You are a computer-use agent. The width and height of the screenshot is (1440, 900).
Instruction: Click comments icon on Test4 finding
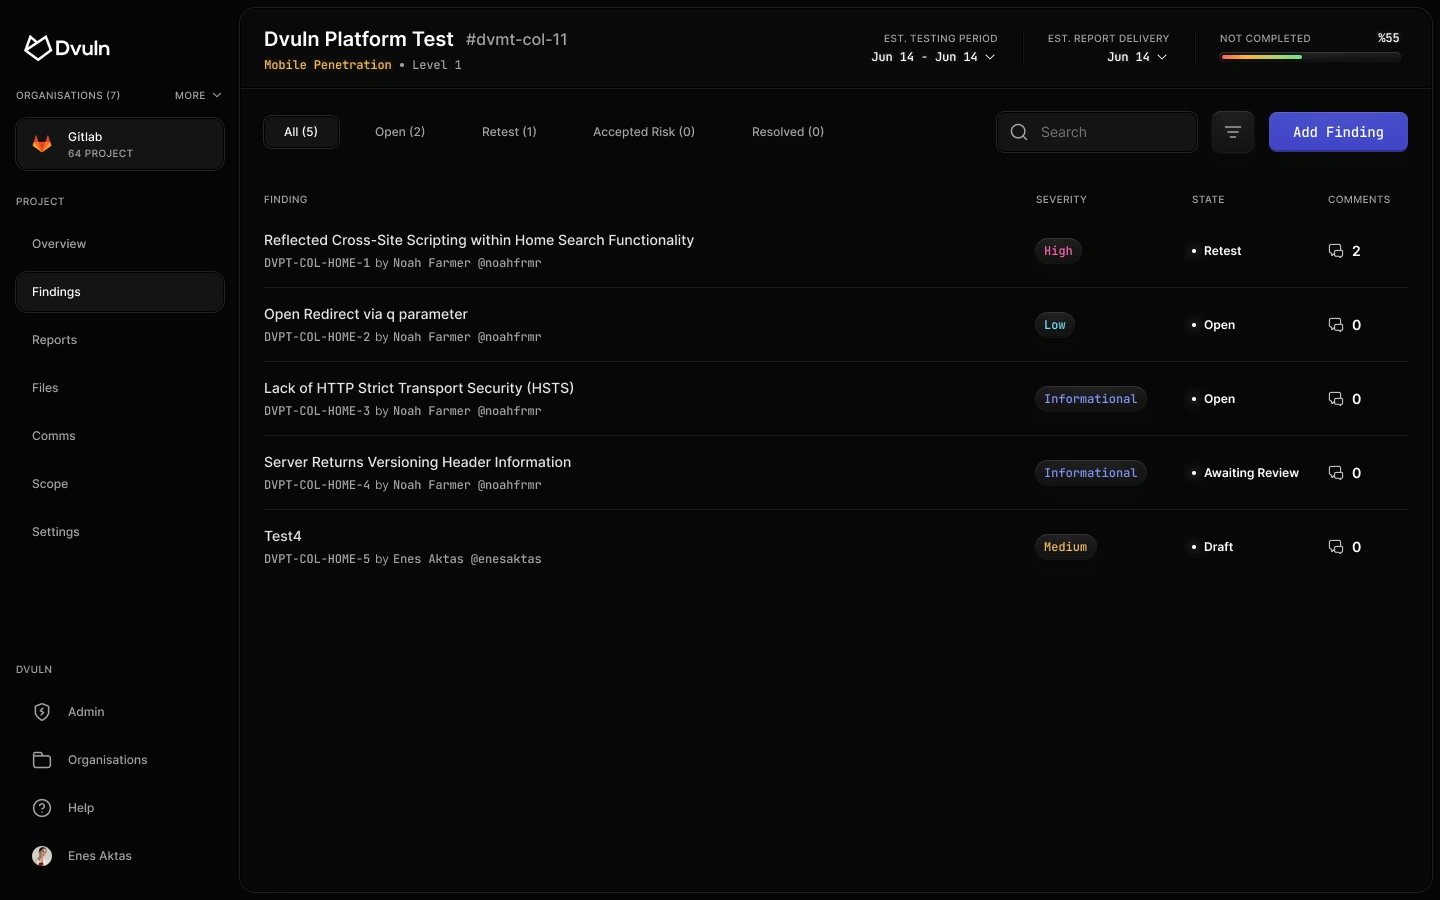[x=1336, y=547]
